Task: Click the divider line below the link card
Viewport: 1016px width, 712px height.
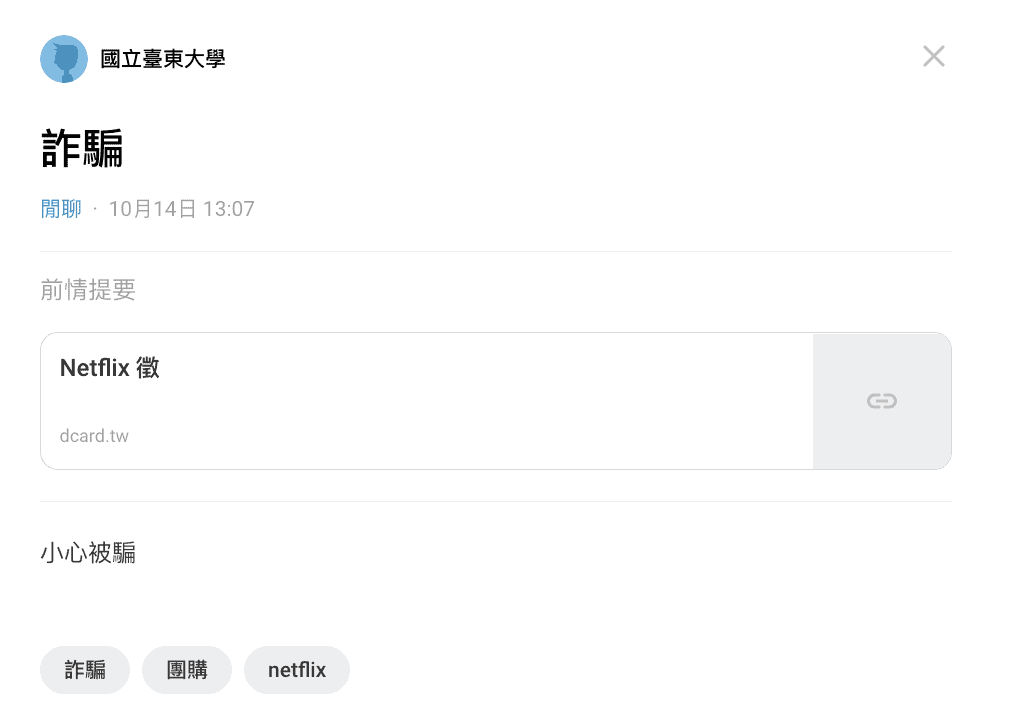Action: pos(496,501)
